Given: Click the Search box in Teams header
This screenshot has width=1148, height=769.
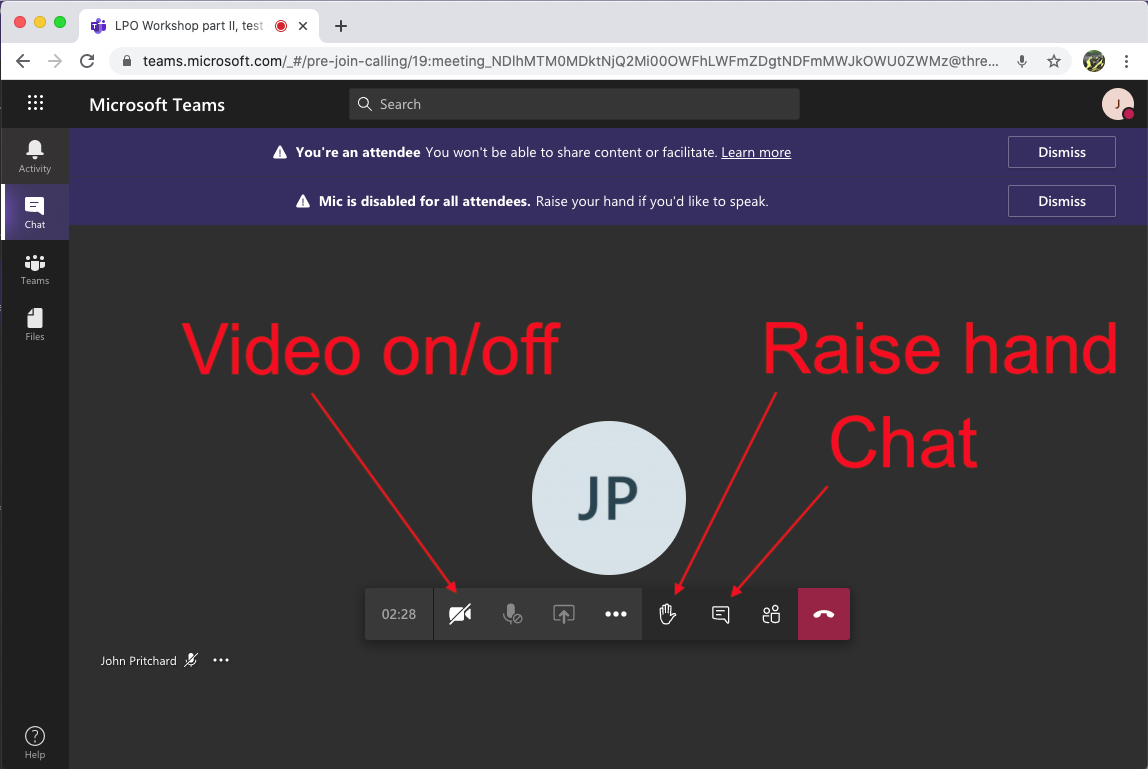Looking at the screenshot, I should coord(575,104).
